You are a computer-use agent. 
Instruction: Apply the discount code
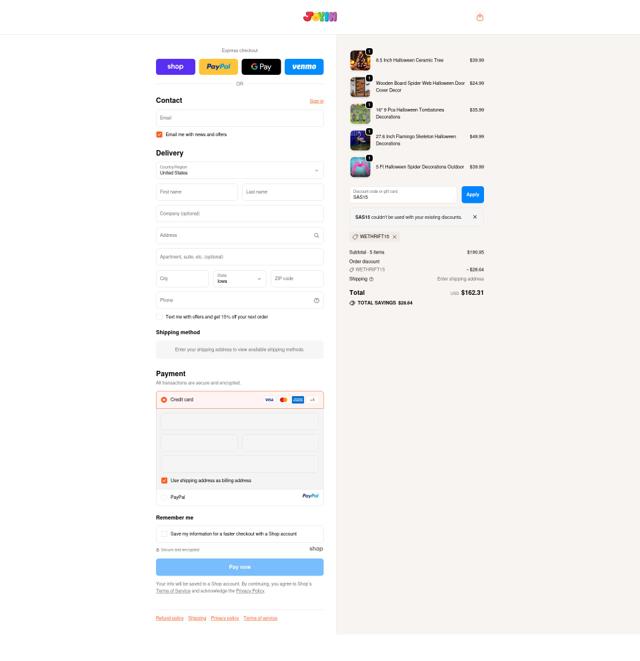coord(472,194)
